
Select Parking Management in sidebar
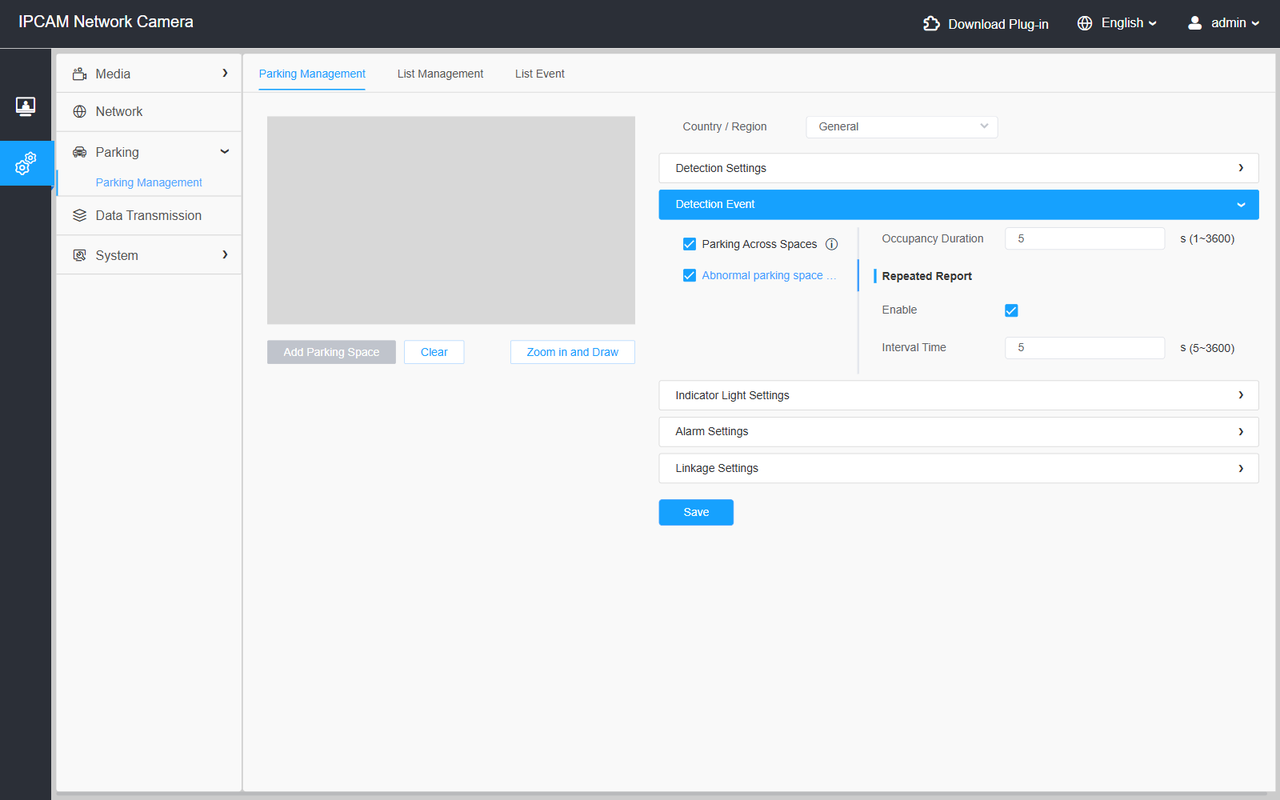pos(149,183)
